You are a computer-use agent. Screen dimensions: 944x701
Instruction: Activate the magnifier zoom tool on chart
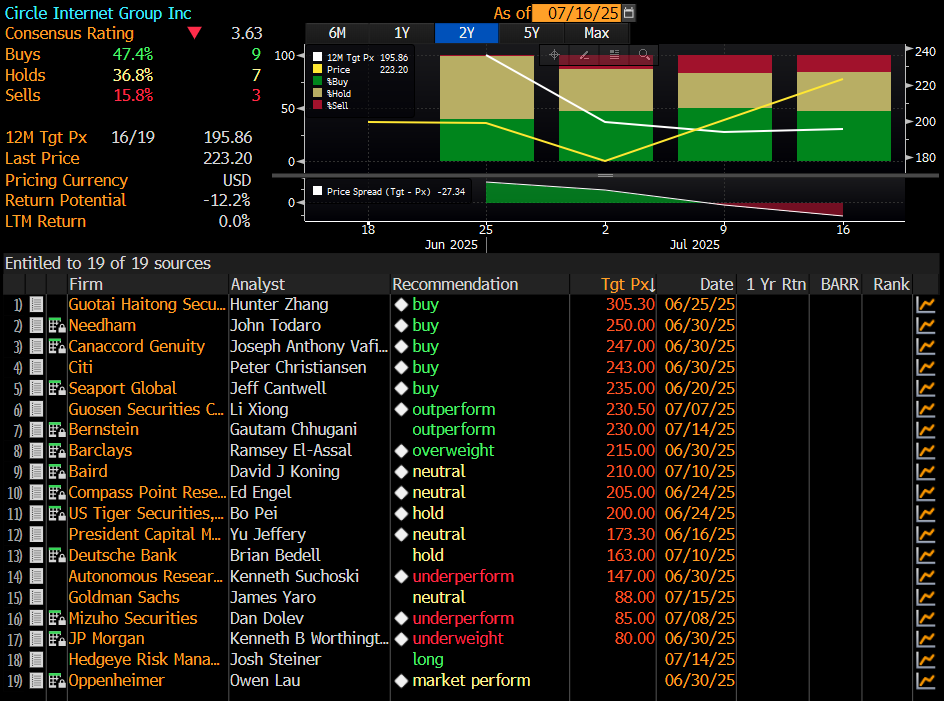coord(644,55)
